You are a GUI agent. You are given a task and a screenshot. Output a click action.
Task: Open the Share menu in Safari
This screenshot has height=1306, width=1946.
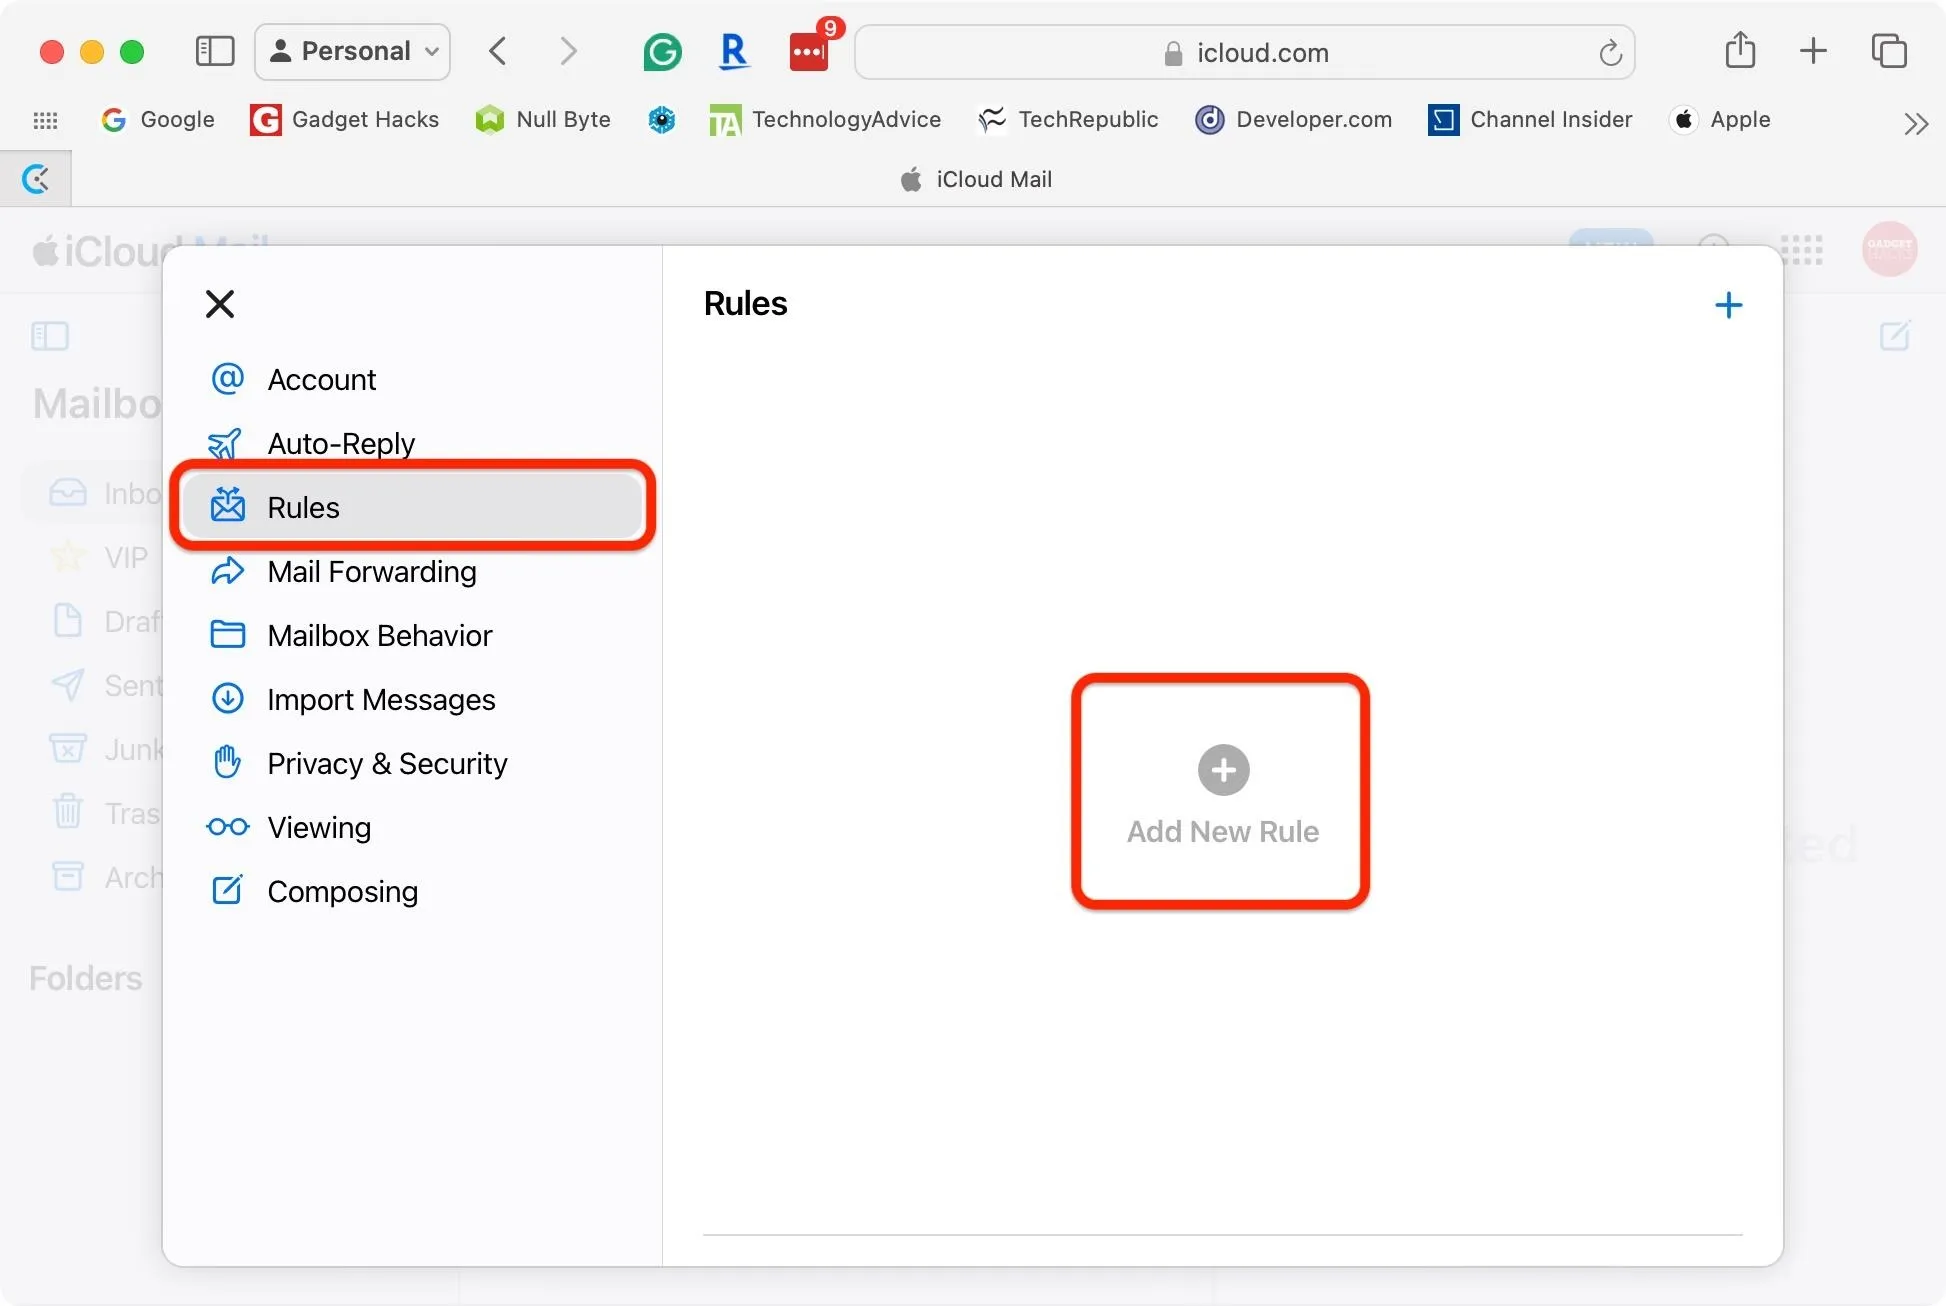(x=1740, y=50)
